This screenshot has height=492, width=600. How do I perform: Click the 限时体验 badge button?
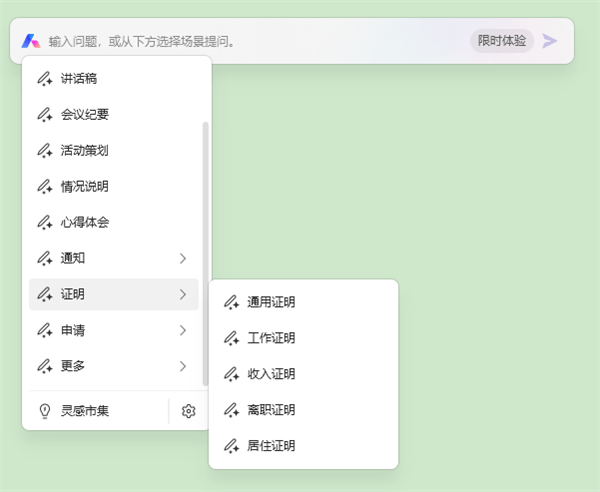501,41
